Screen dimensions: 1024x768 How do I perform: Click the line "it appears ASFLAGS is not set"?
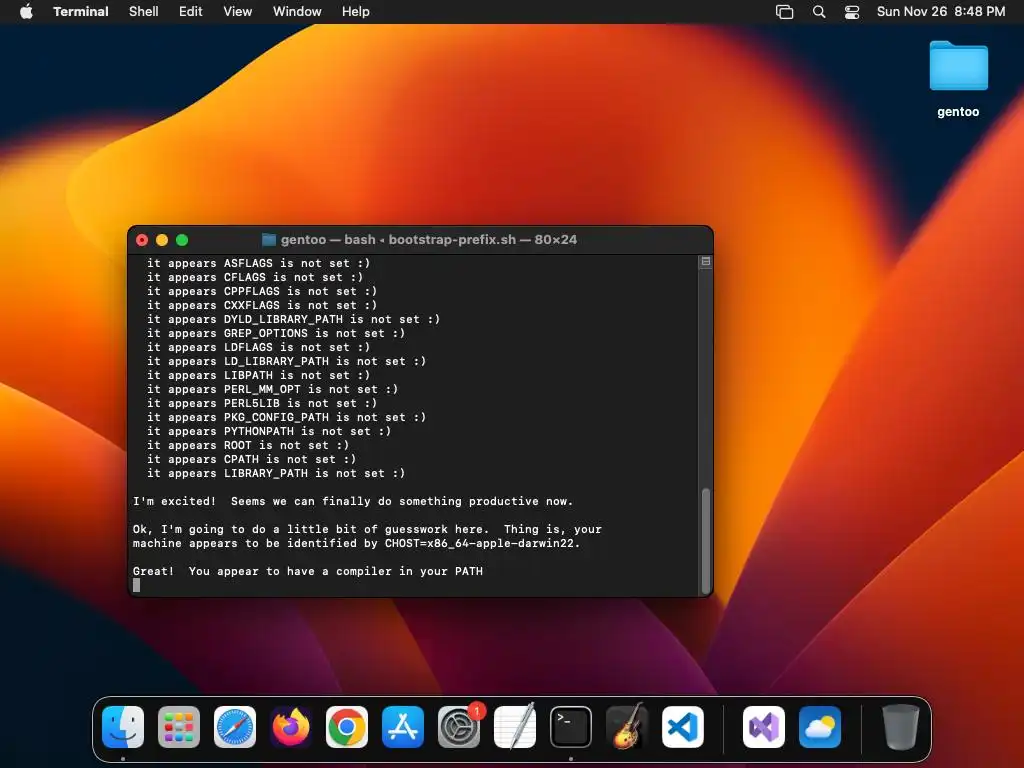tap(259, 263)
